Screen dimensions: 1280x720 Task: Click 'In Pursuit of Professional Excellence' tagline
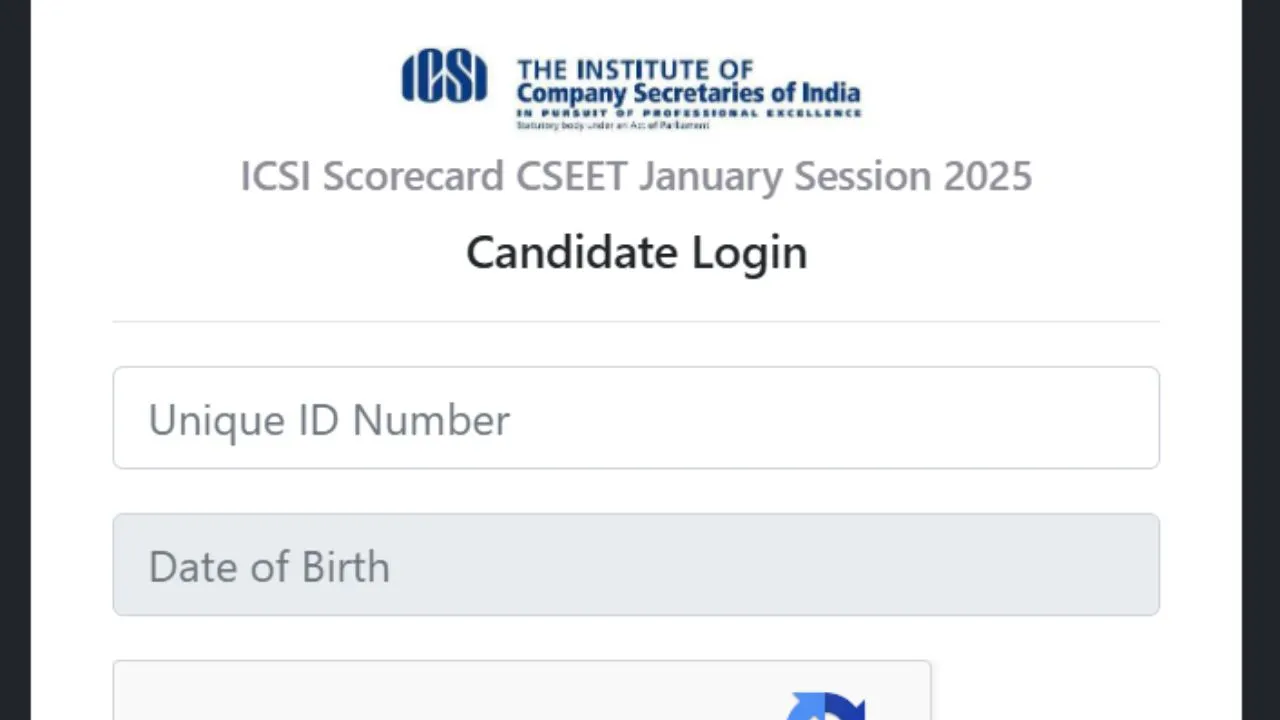point(688,114)
